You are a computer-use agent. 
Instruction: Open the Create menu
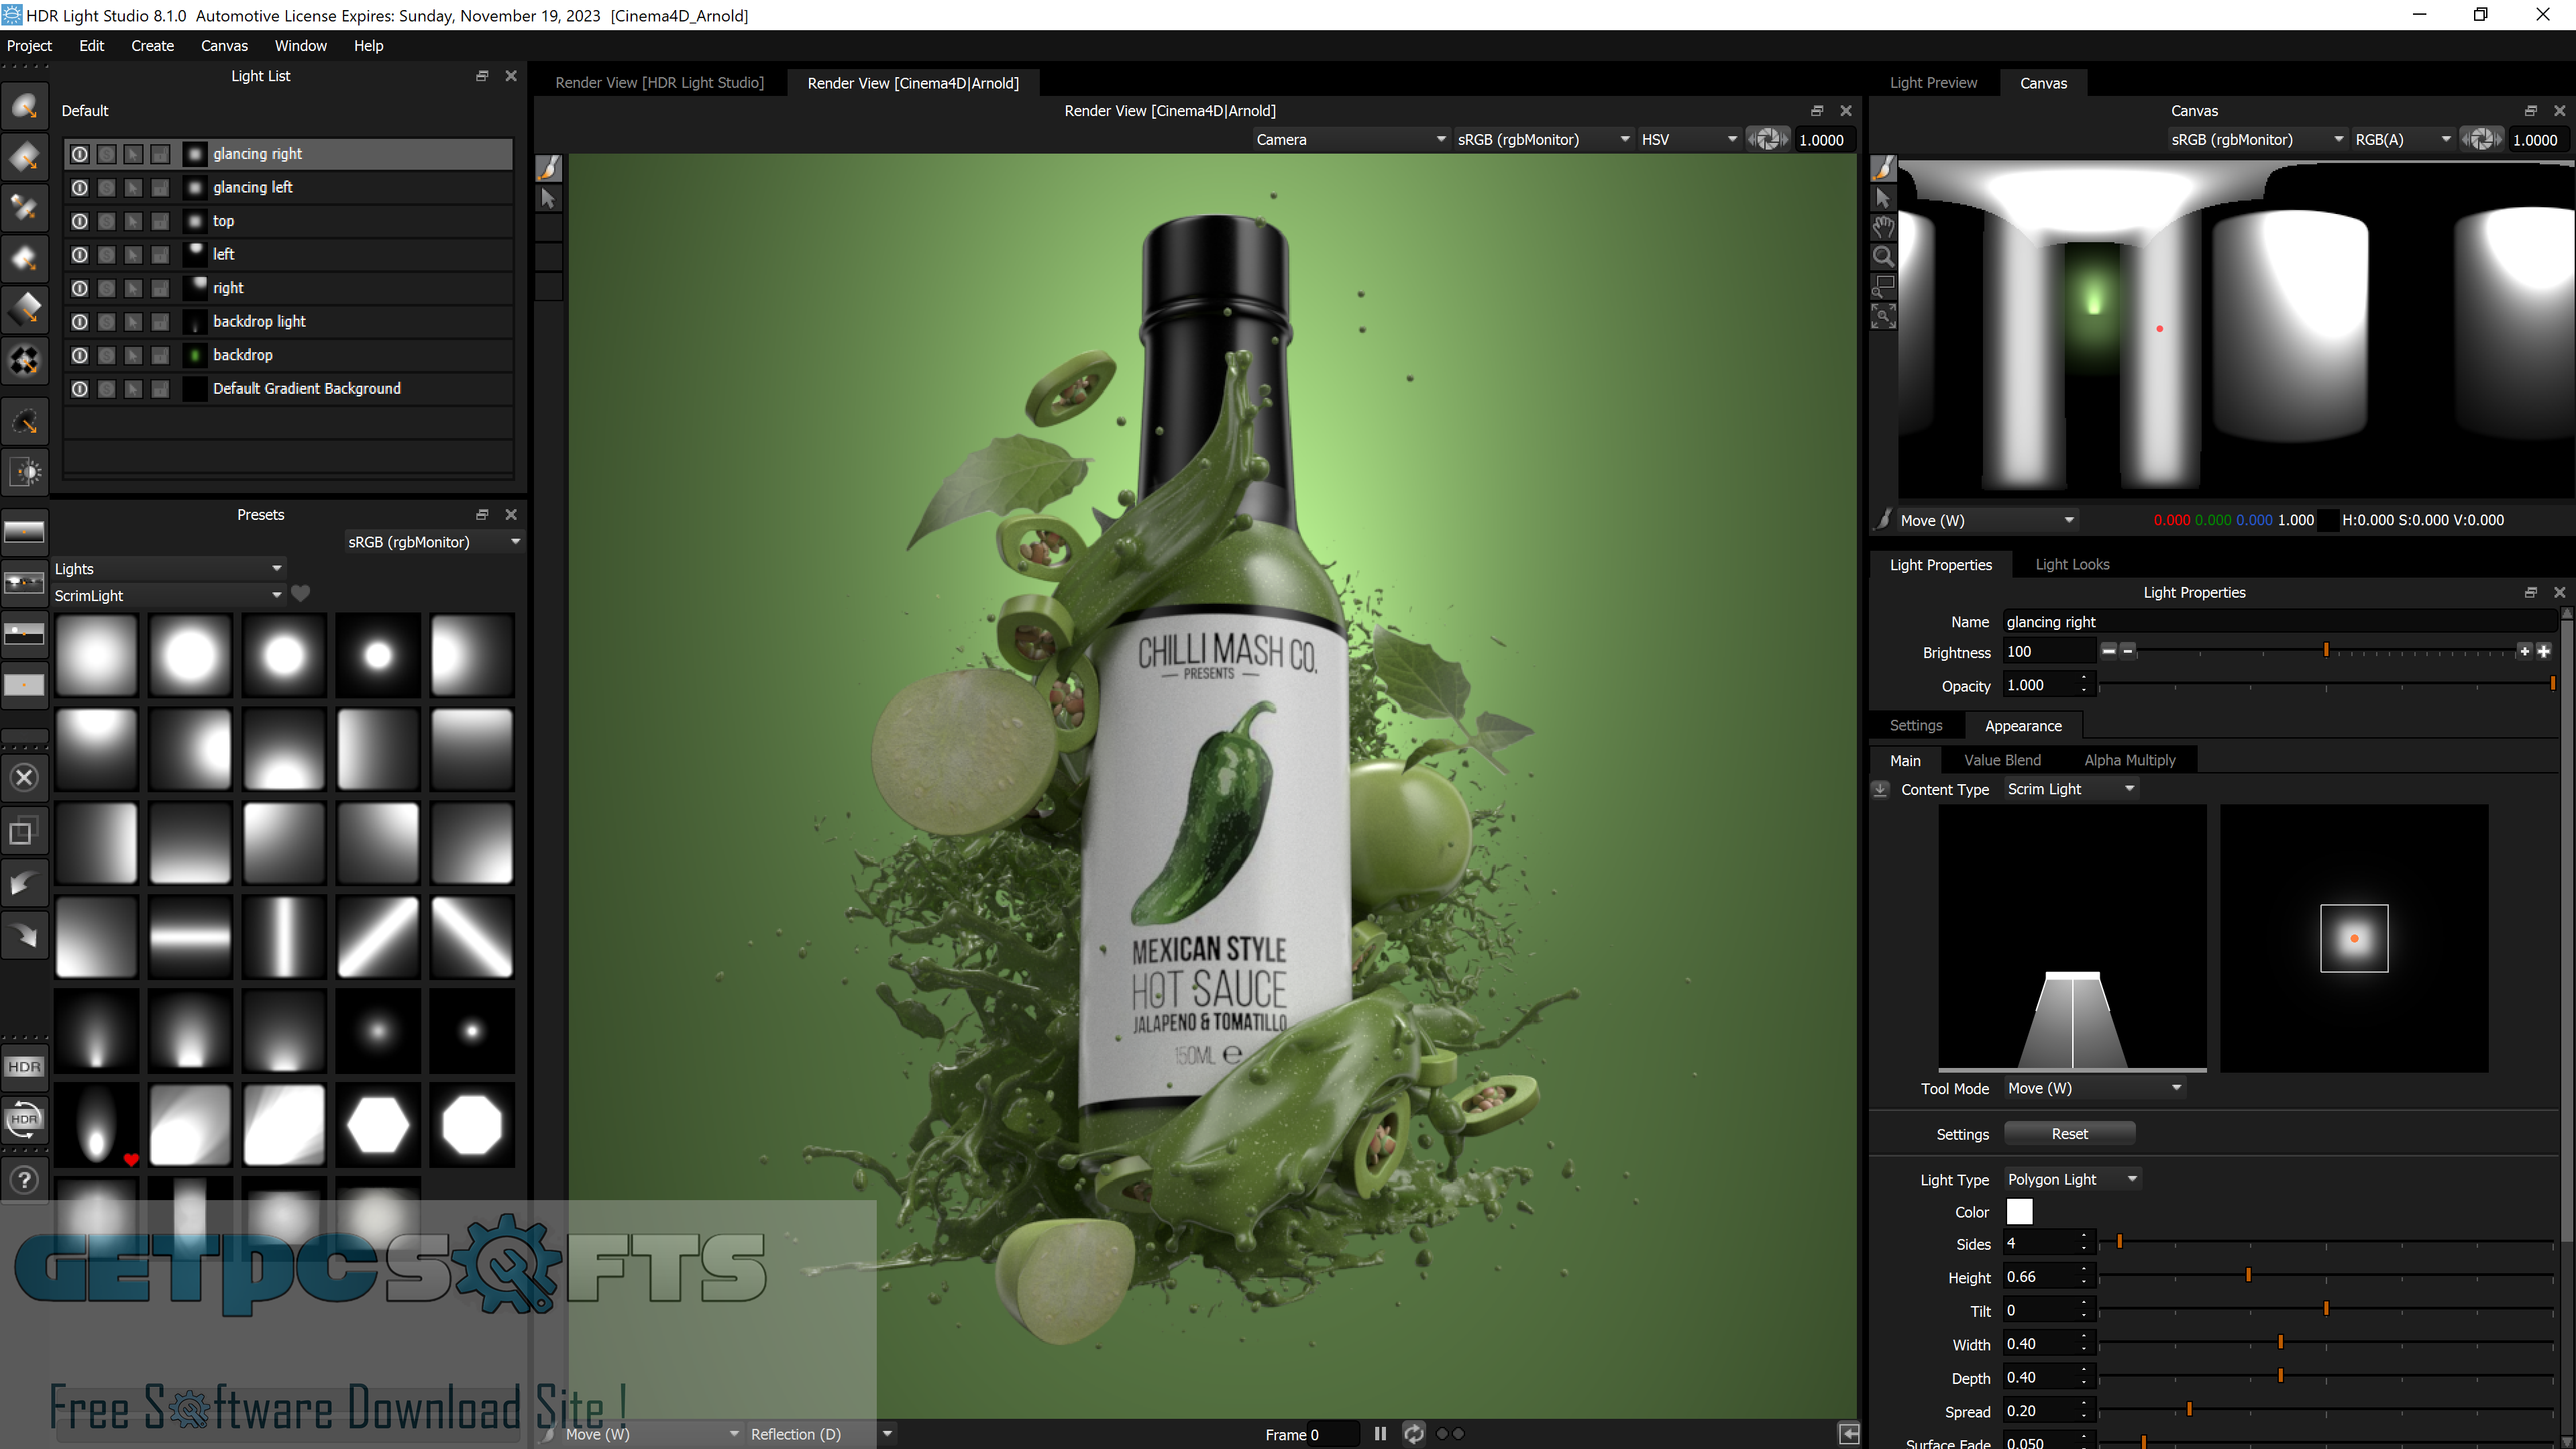coord(152,46)
